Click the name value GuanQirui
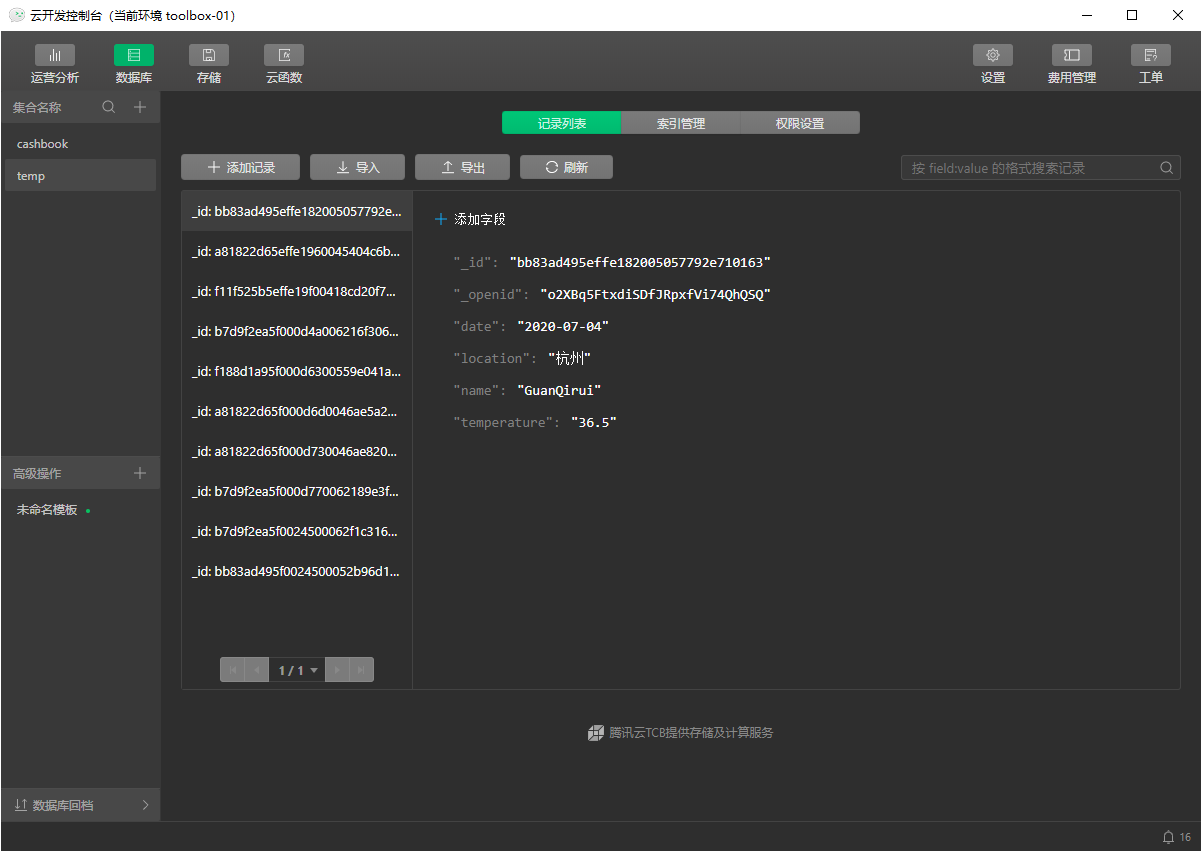1202x852 pixels. click(x=559, y=390)
